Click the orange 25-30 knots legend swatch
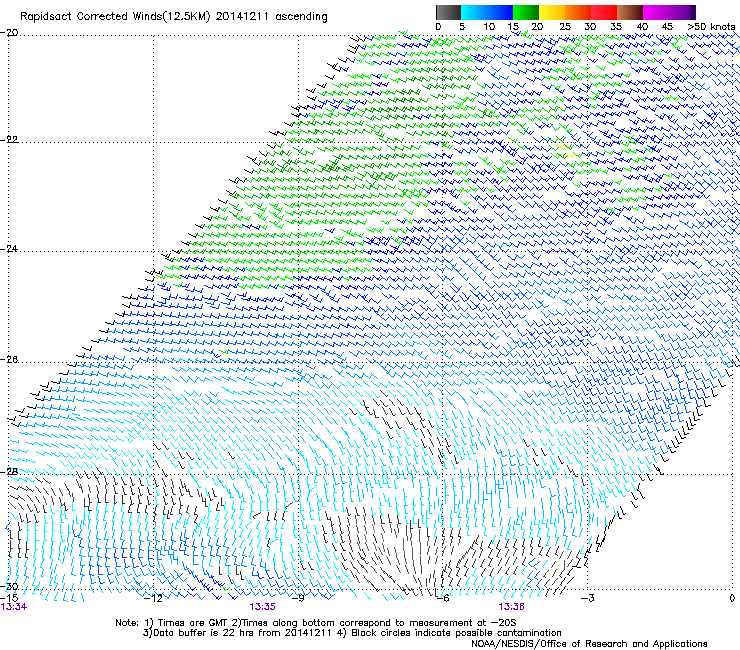The height and width of the screenshot is (650, 740). [x=578, y=12]
